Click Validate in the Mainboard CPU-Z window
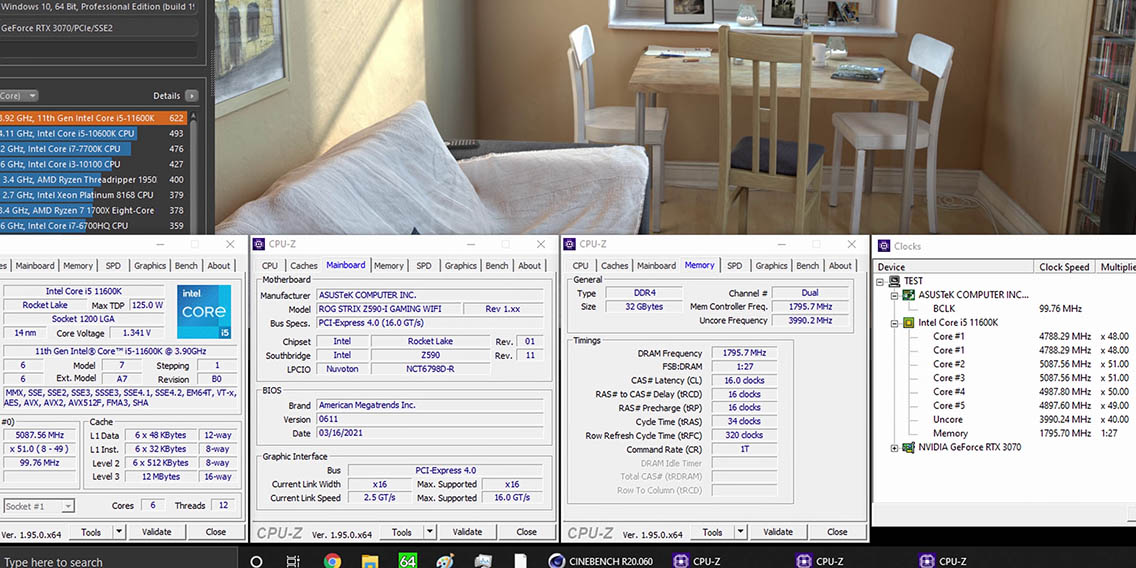This screenshot has height=568, width=1136. [467, 532]
